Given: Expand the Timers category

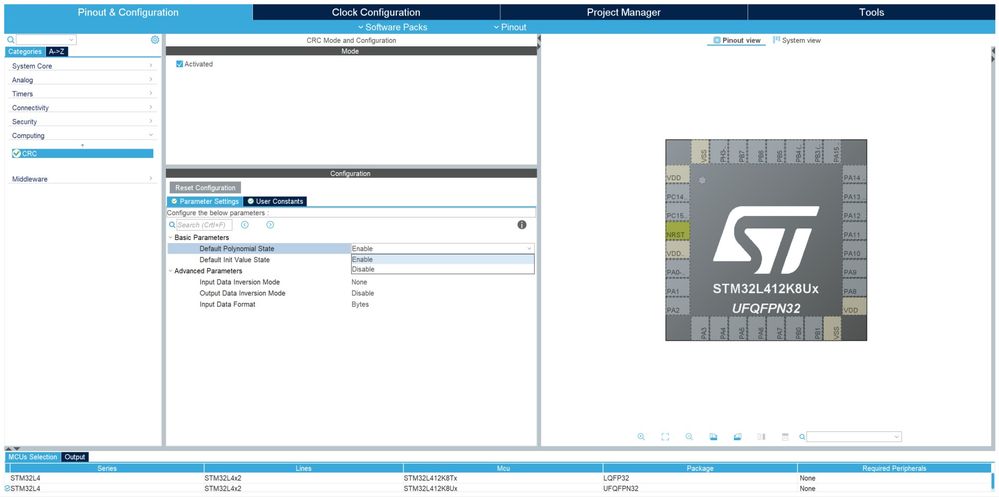Looking at the screenshot, I should coord(82,94).
